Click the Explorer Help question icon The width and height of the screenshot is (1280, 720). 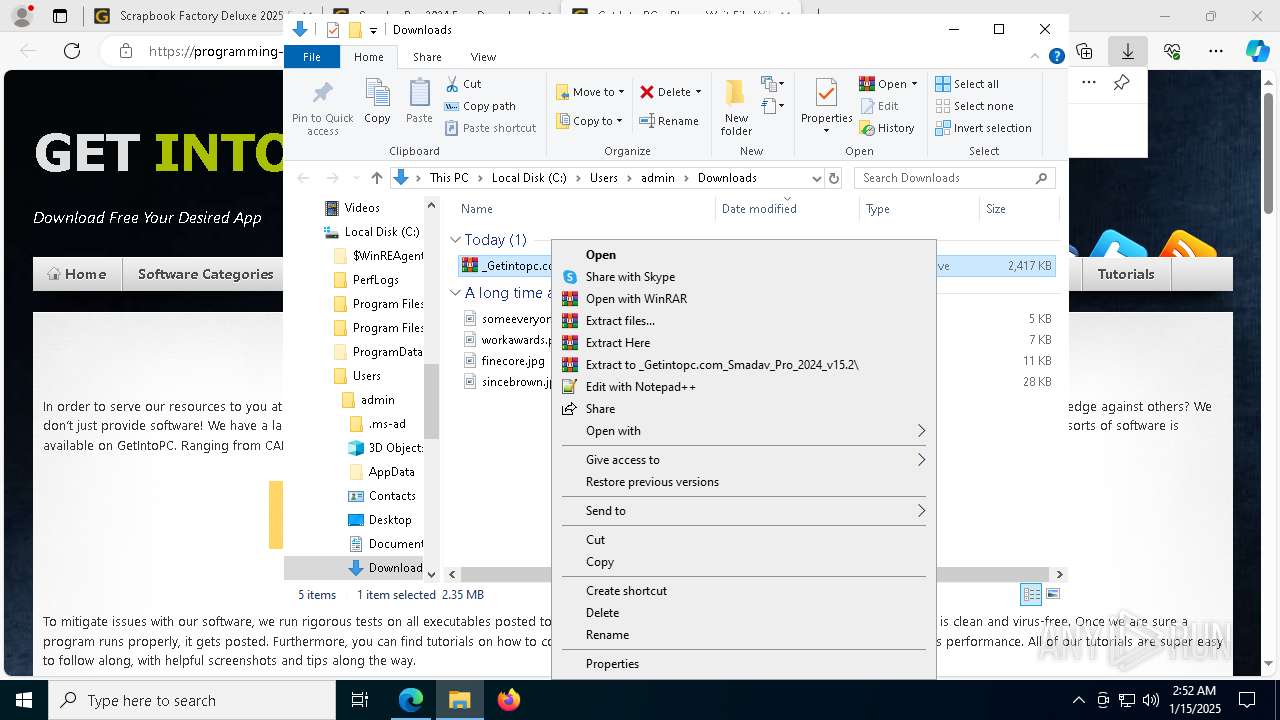coord(1056,57)
